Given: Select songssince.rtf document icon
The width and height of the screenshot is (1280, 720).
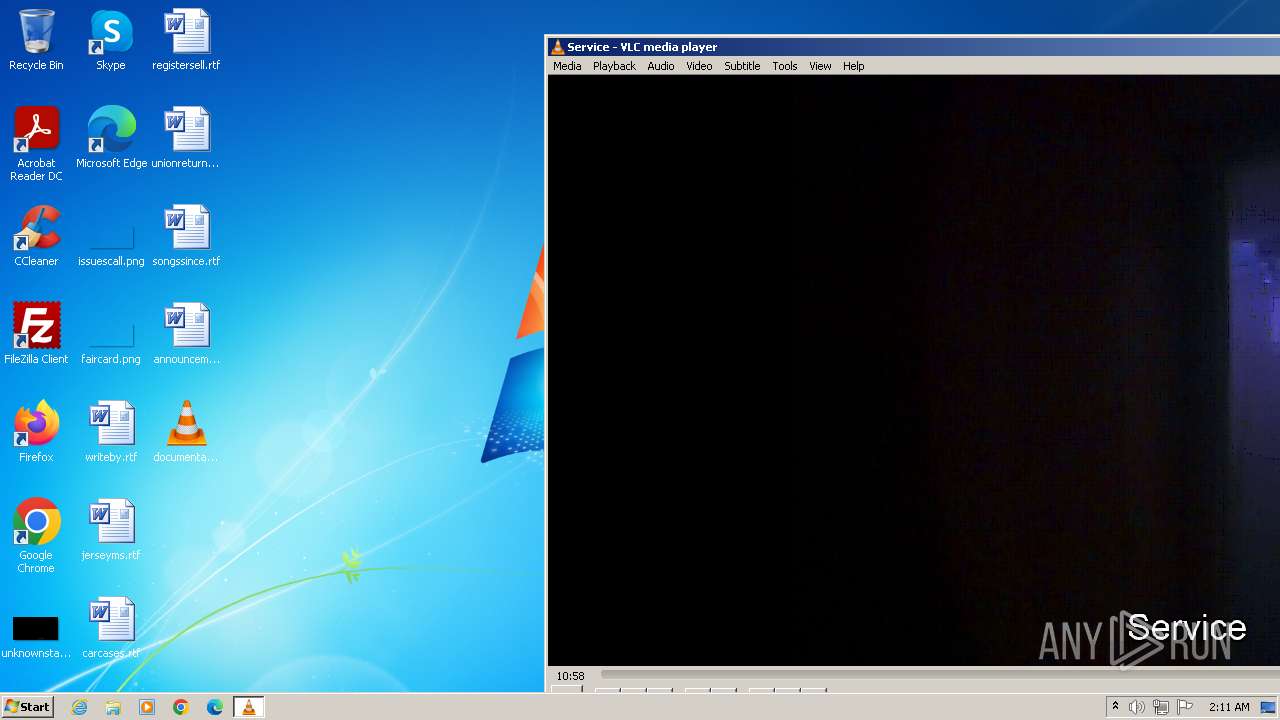Looking at the screenshot, I should pyautogui.click(x=186, y=236).
